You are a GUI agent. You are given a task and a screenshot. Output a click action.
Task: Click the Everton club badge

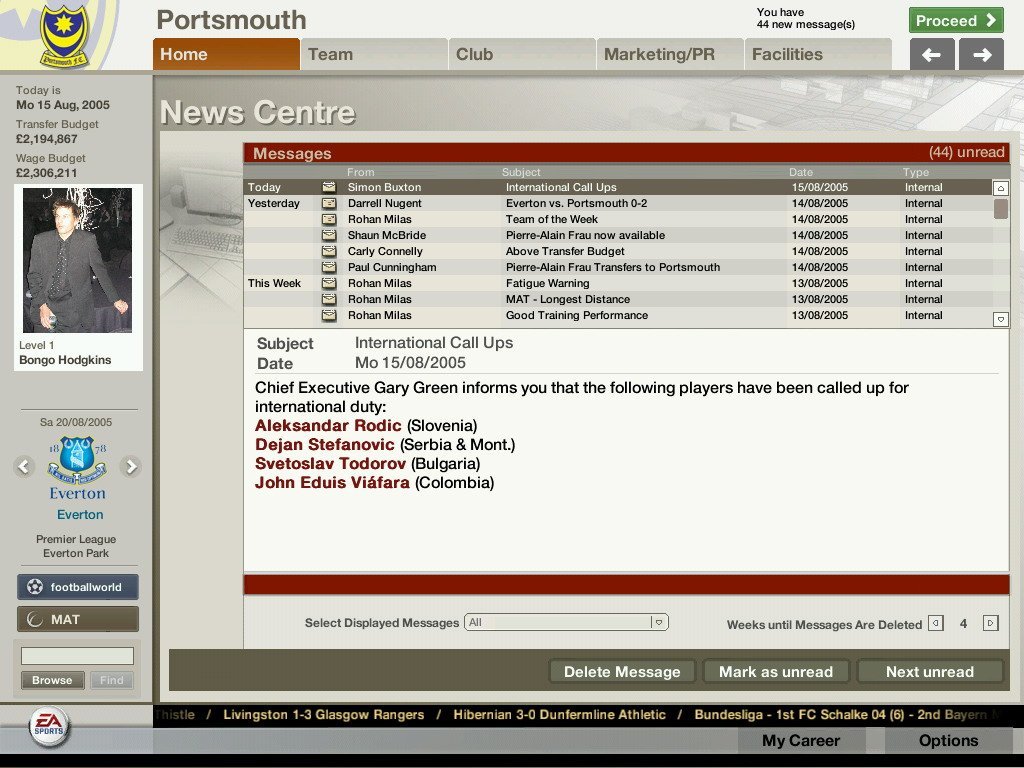click(78, 461)
